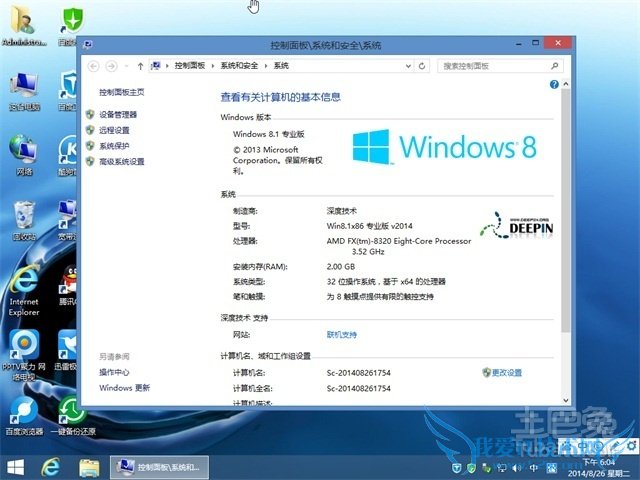Viewport: 640px width, 480px height.
Task: Select 系统 in the address breadcrumb
Action: (281, 66)
